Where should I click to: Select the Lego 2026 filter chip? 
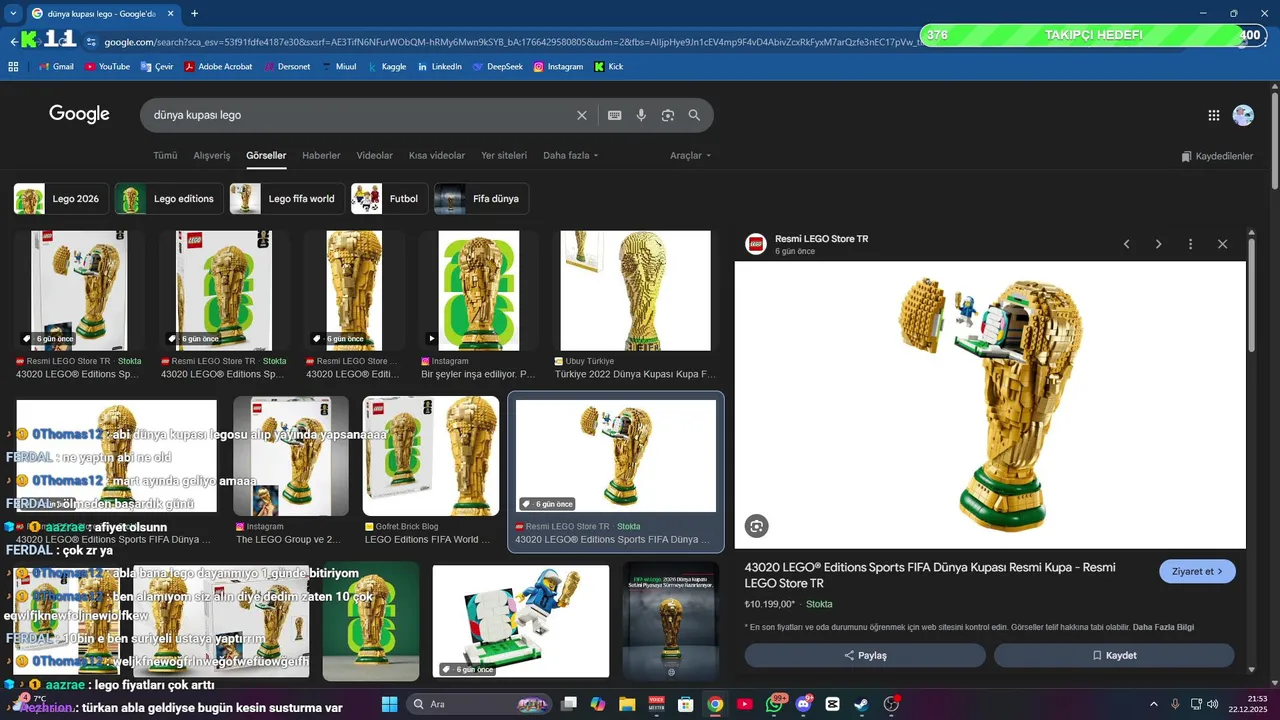[61, 198]
